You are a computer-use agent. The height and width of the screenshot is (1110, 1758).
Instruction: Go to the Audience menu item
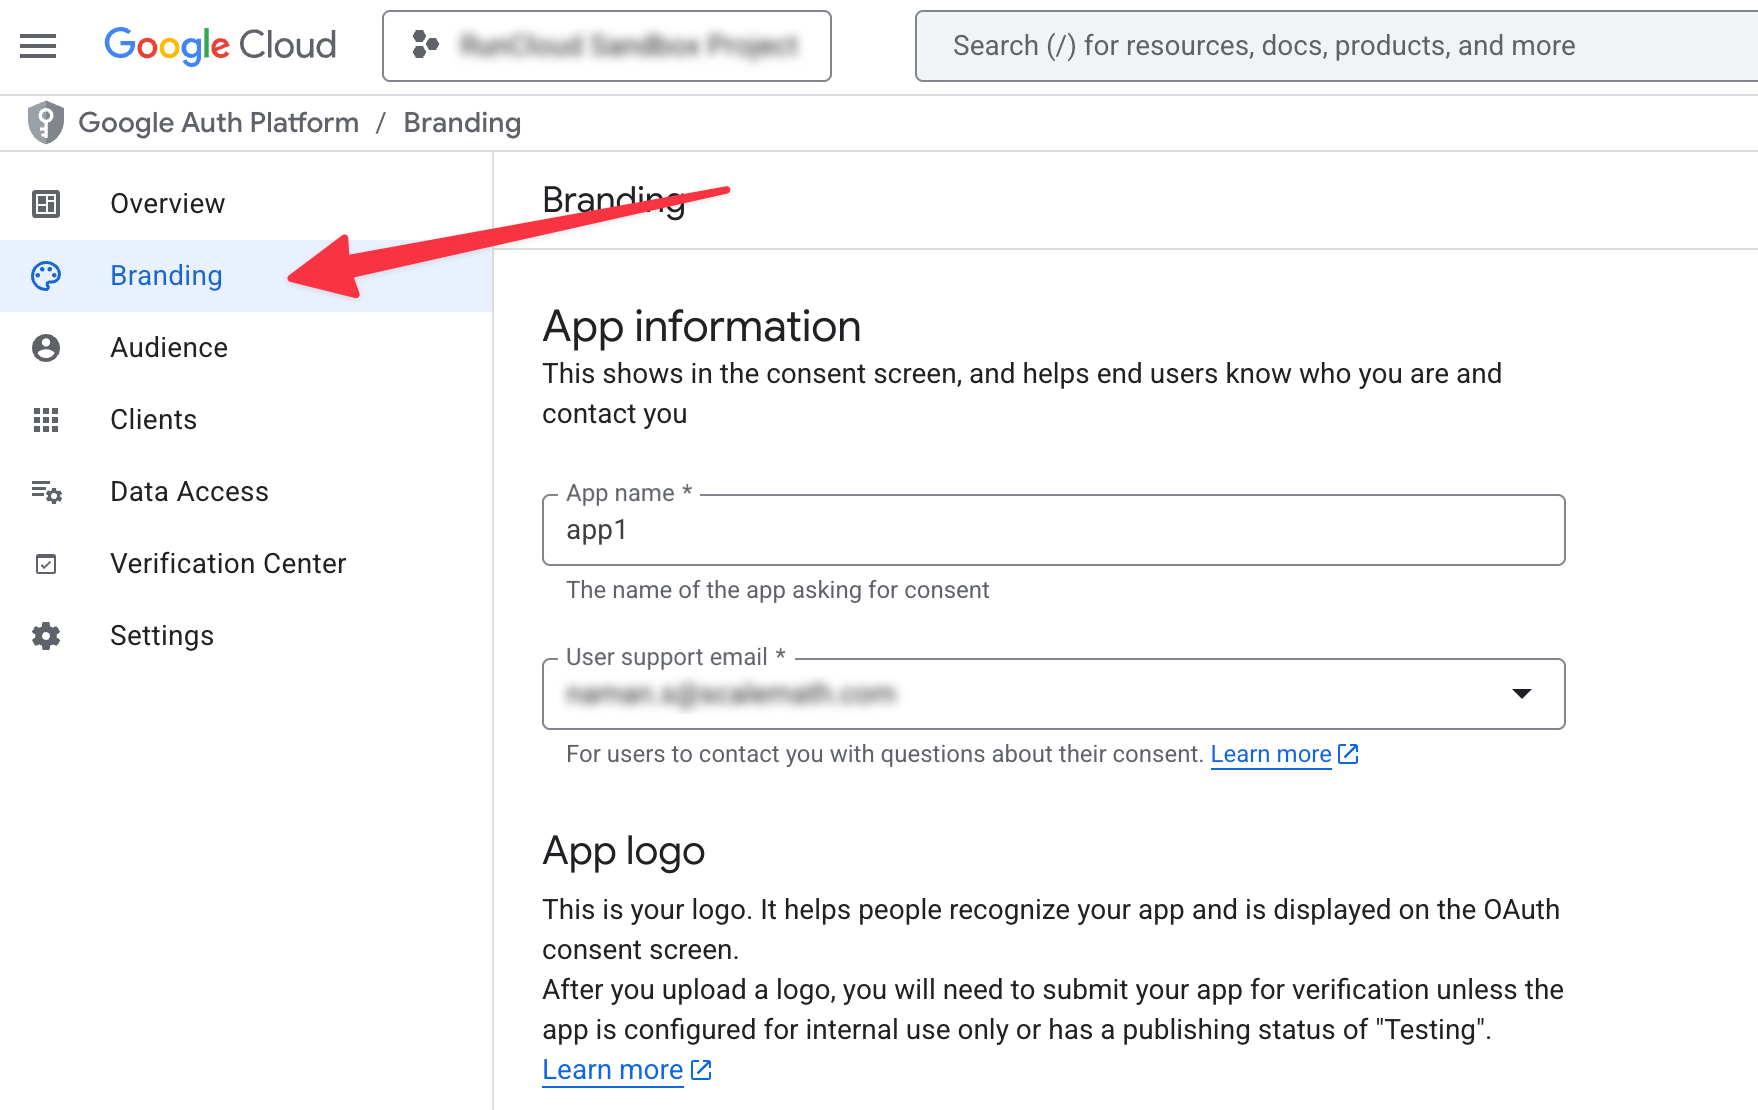pos(169,348)
